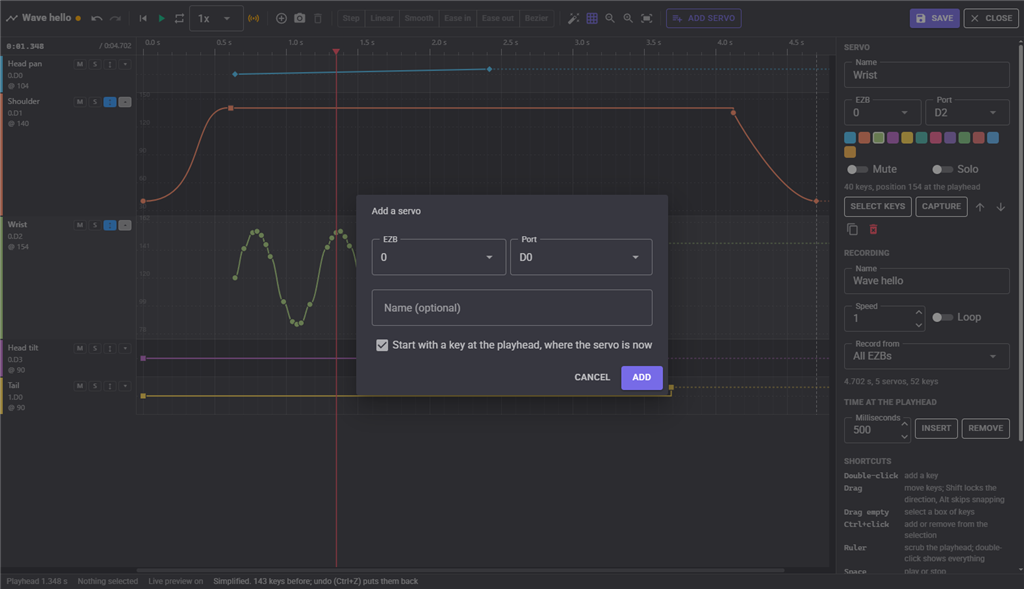1024x589 pixels.
Task: Click the undo arrow icon
Action: pyautogui.click(x=97, y=18)
